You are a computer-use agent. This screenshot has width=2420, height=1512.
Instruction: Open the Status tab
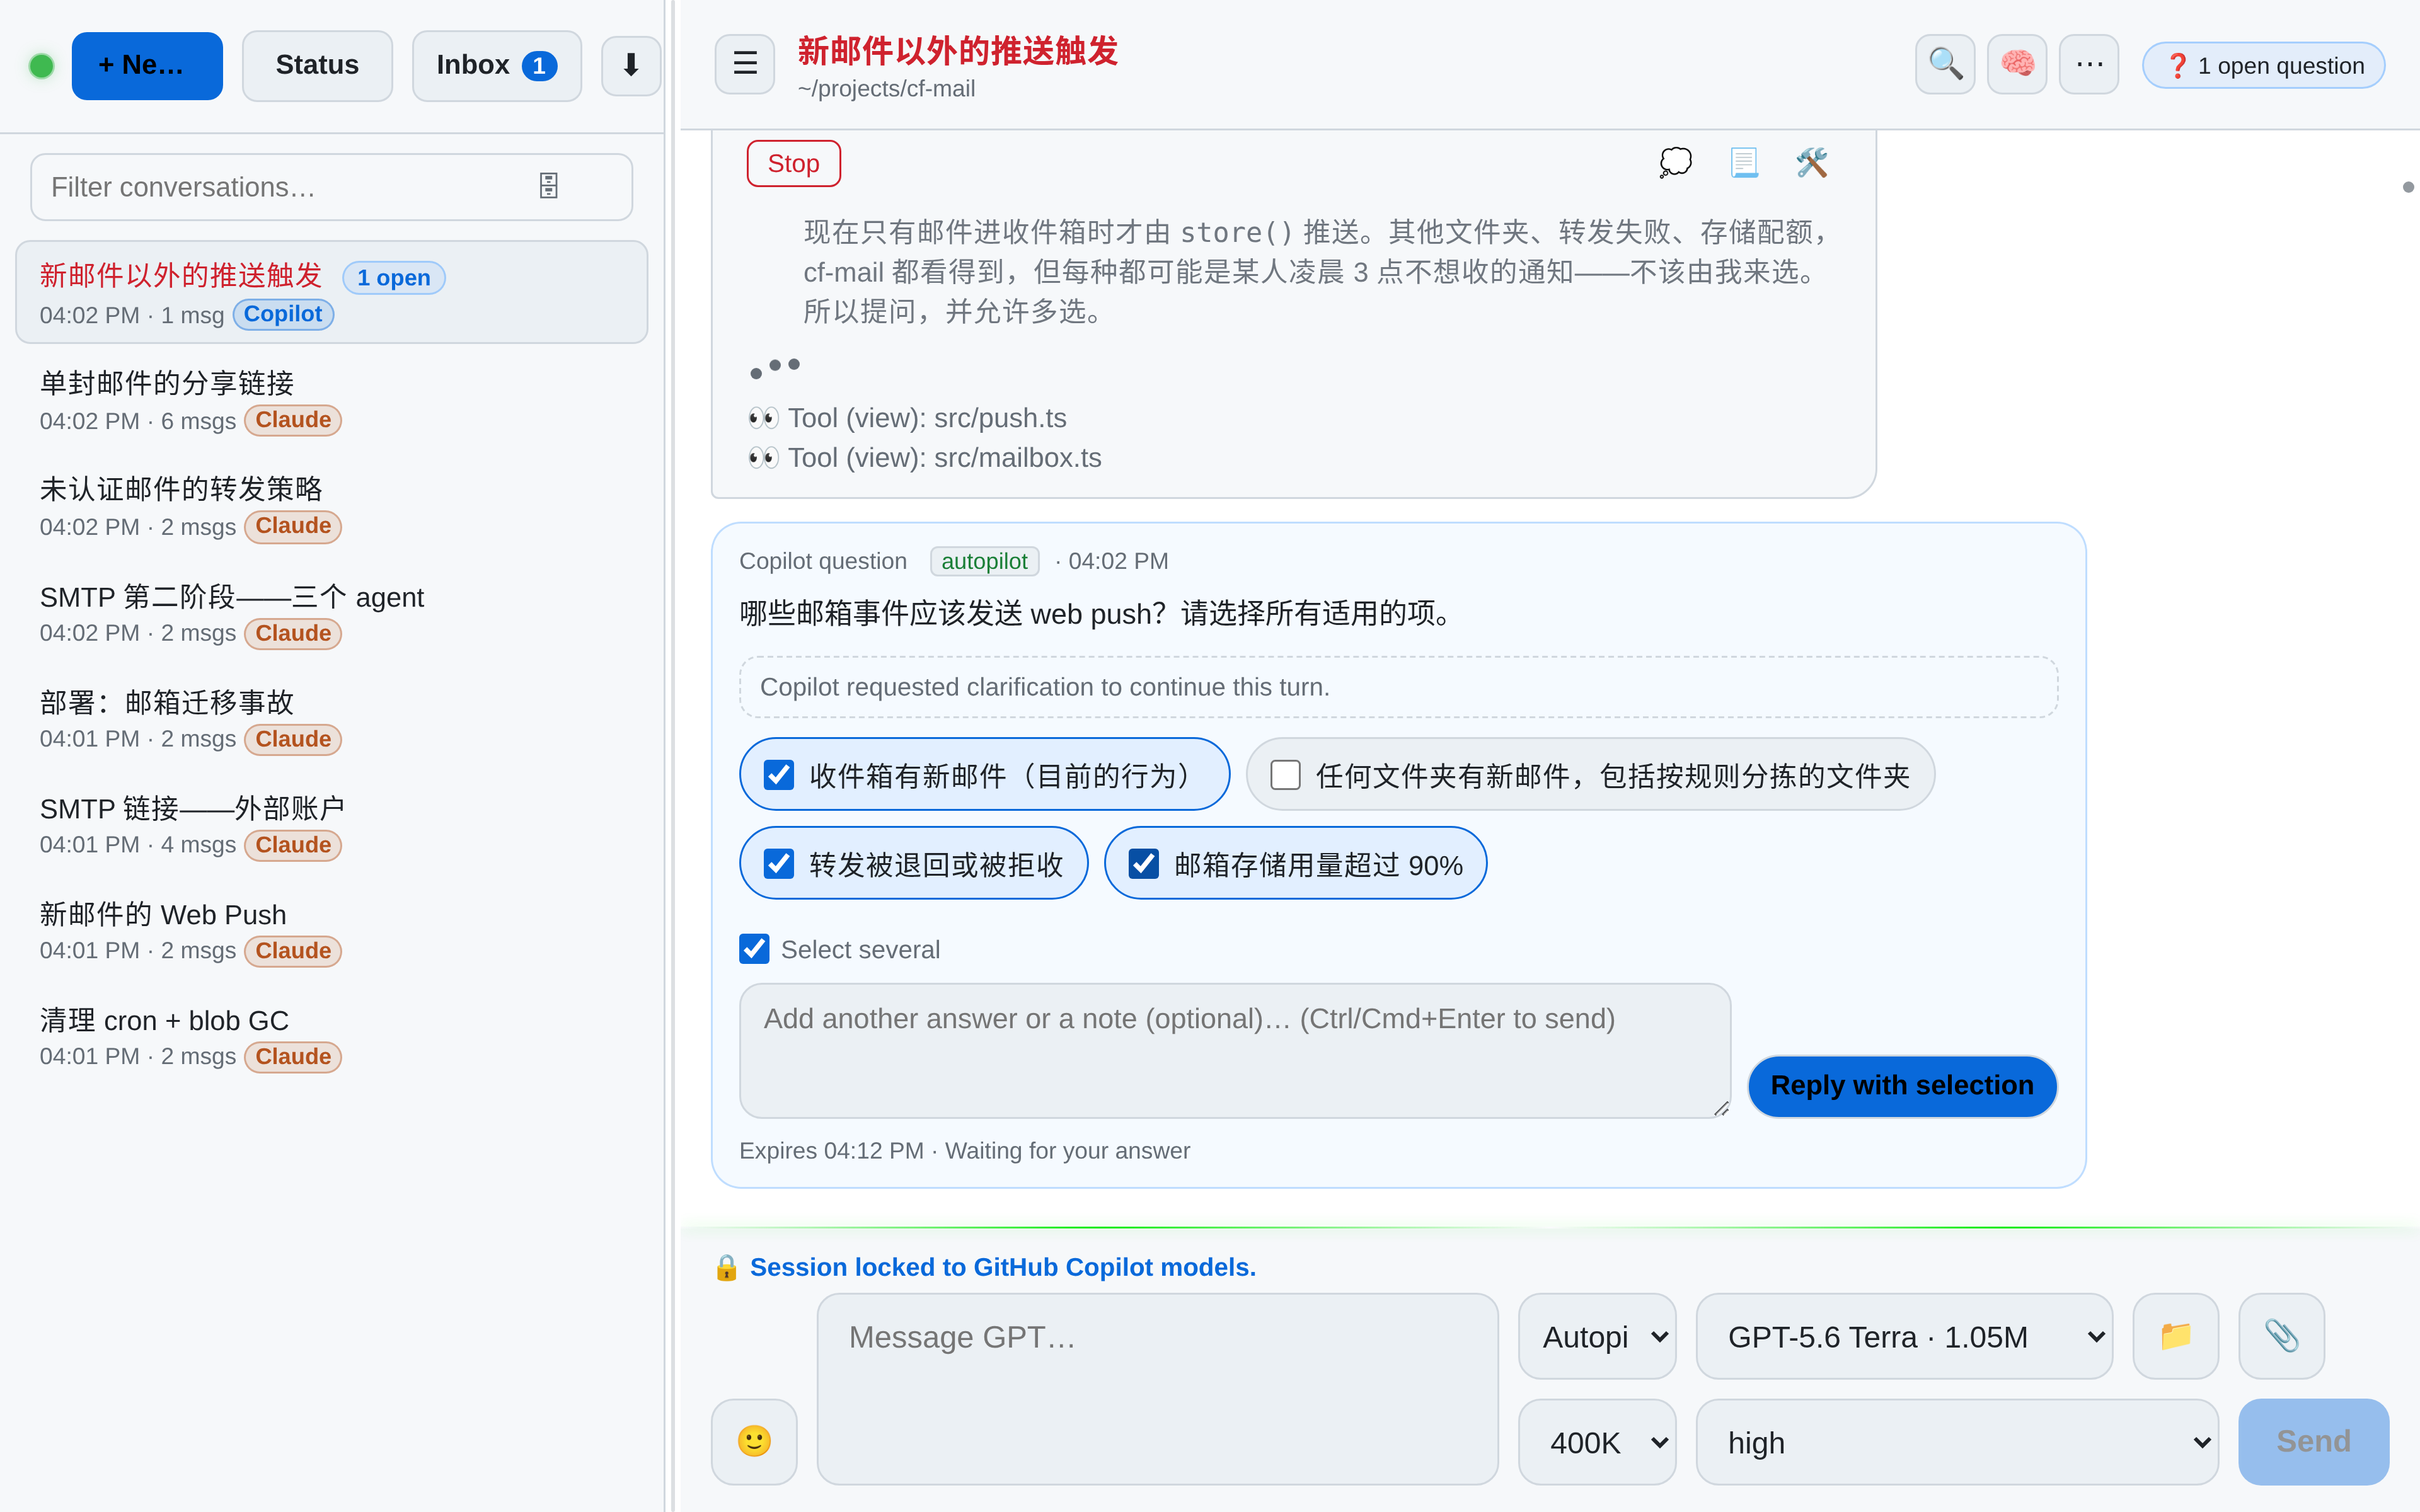(x=317, y=66)
